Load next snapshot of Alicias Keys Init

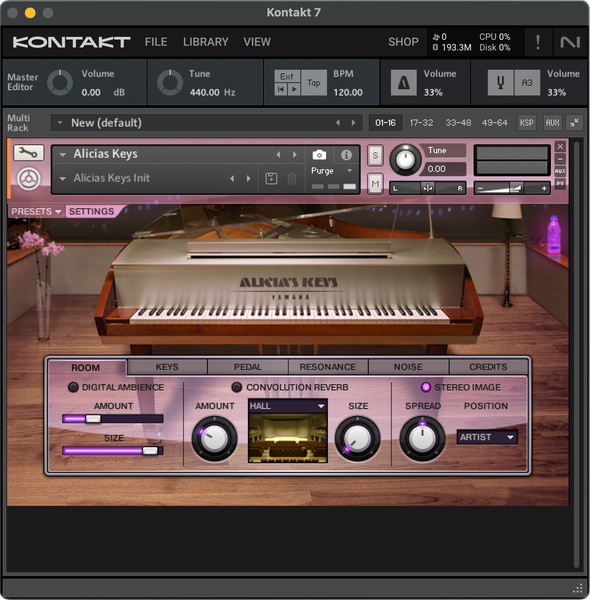(249, 178)
